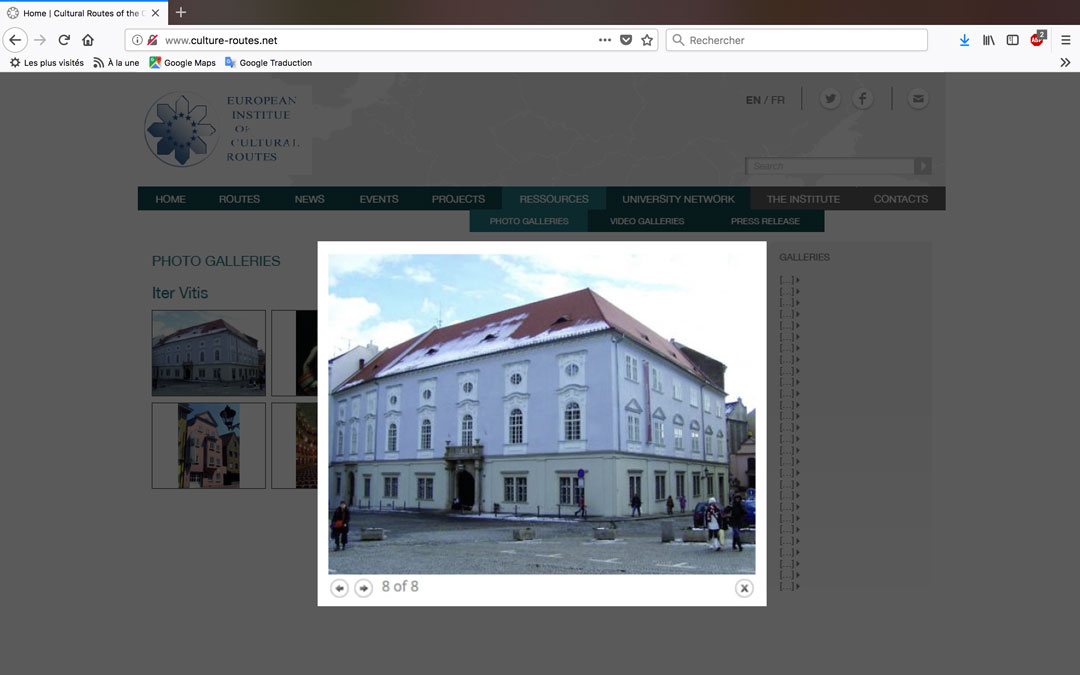
Task: Switch site language to FR
Action: pyautogui.click(x=778, y=100)
